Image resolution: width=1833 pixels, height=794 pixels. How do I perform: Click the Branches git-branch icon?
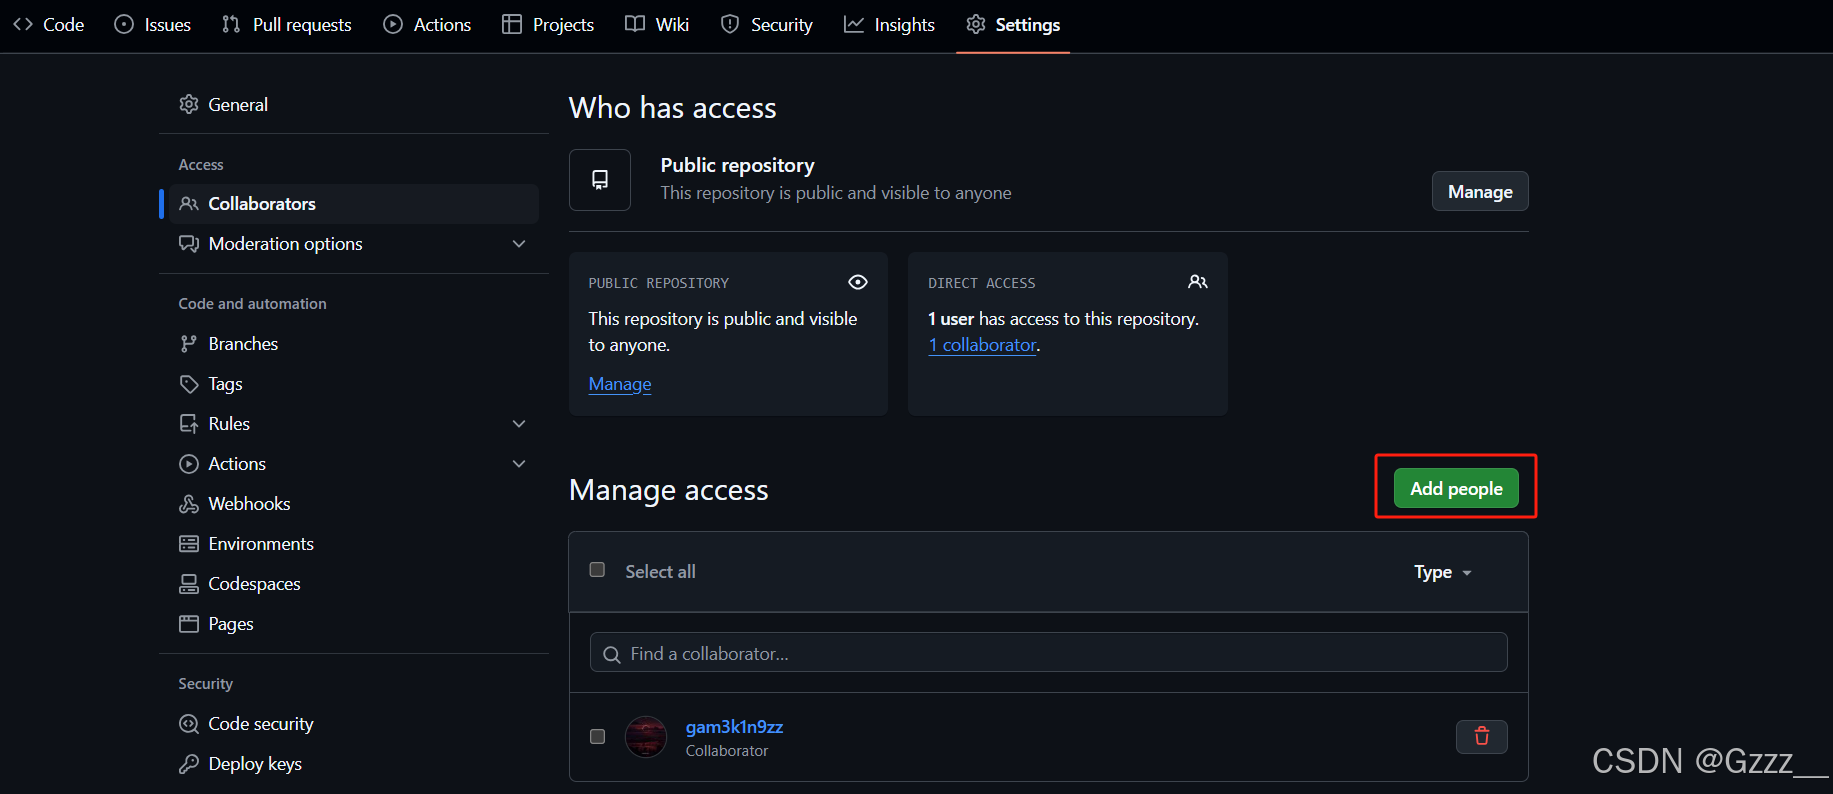(189, 343)
